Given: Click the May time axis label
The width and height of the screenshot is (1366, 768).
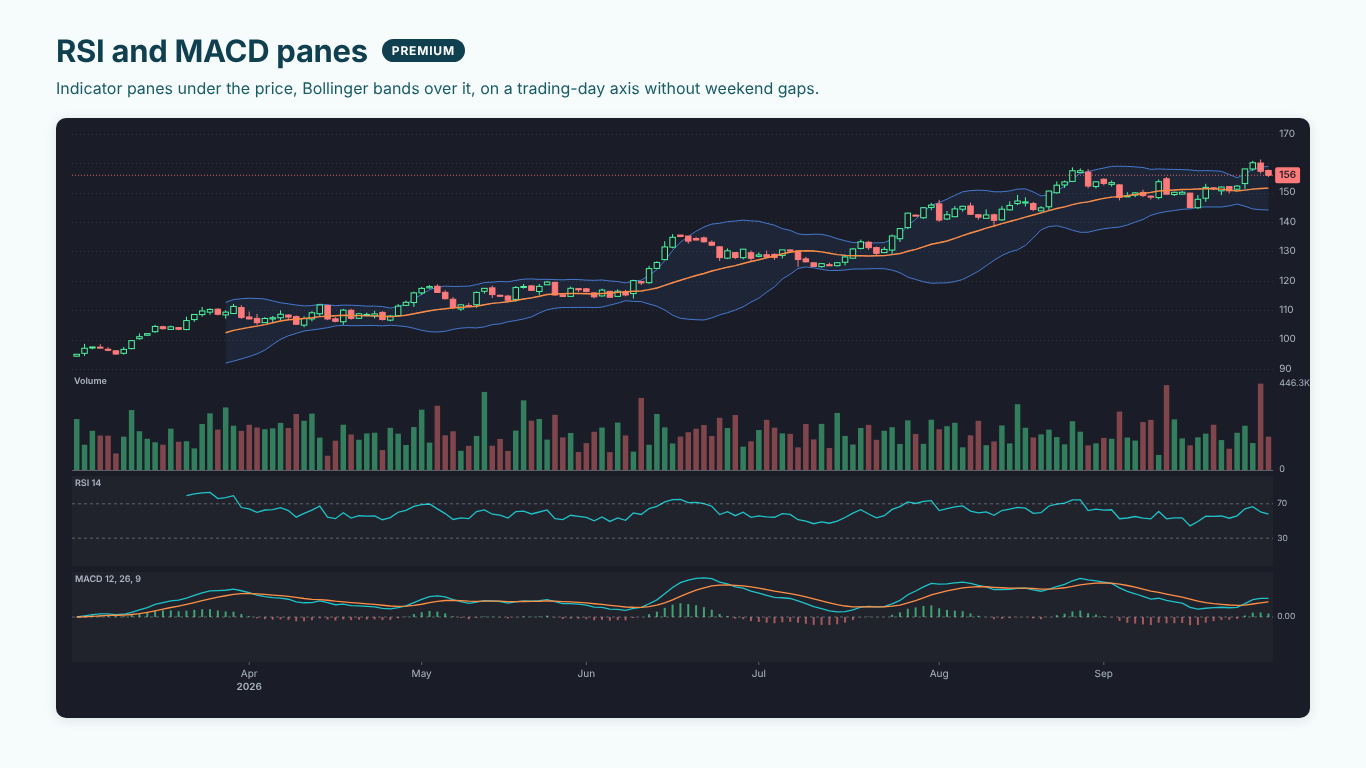Looking at the screenshot, I should coord(421,674).
